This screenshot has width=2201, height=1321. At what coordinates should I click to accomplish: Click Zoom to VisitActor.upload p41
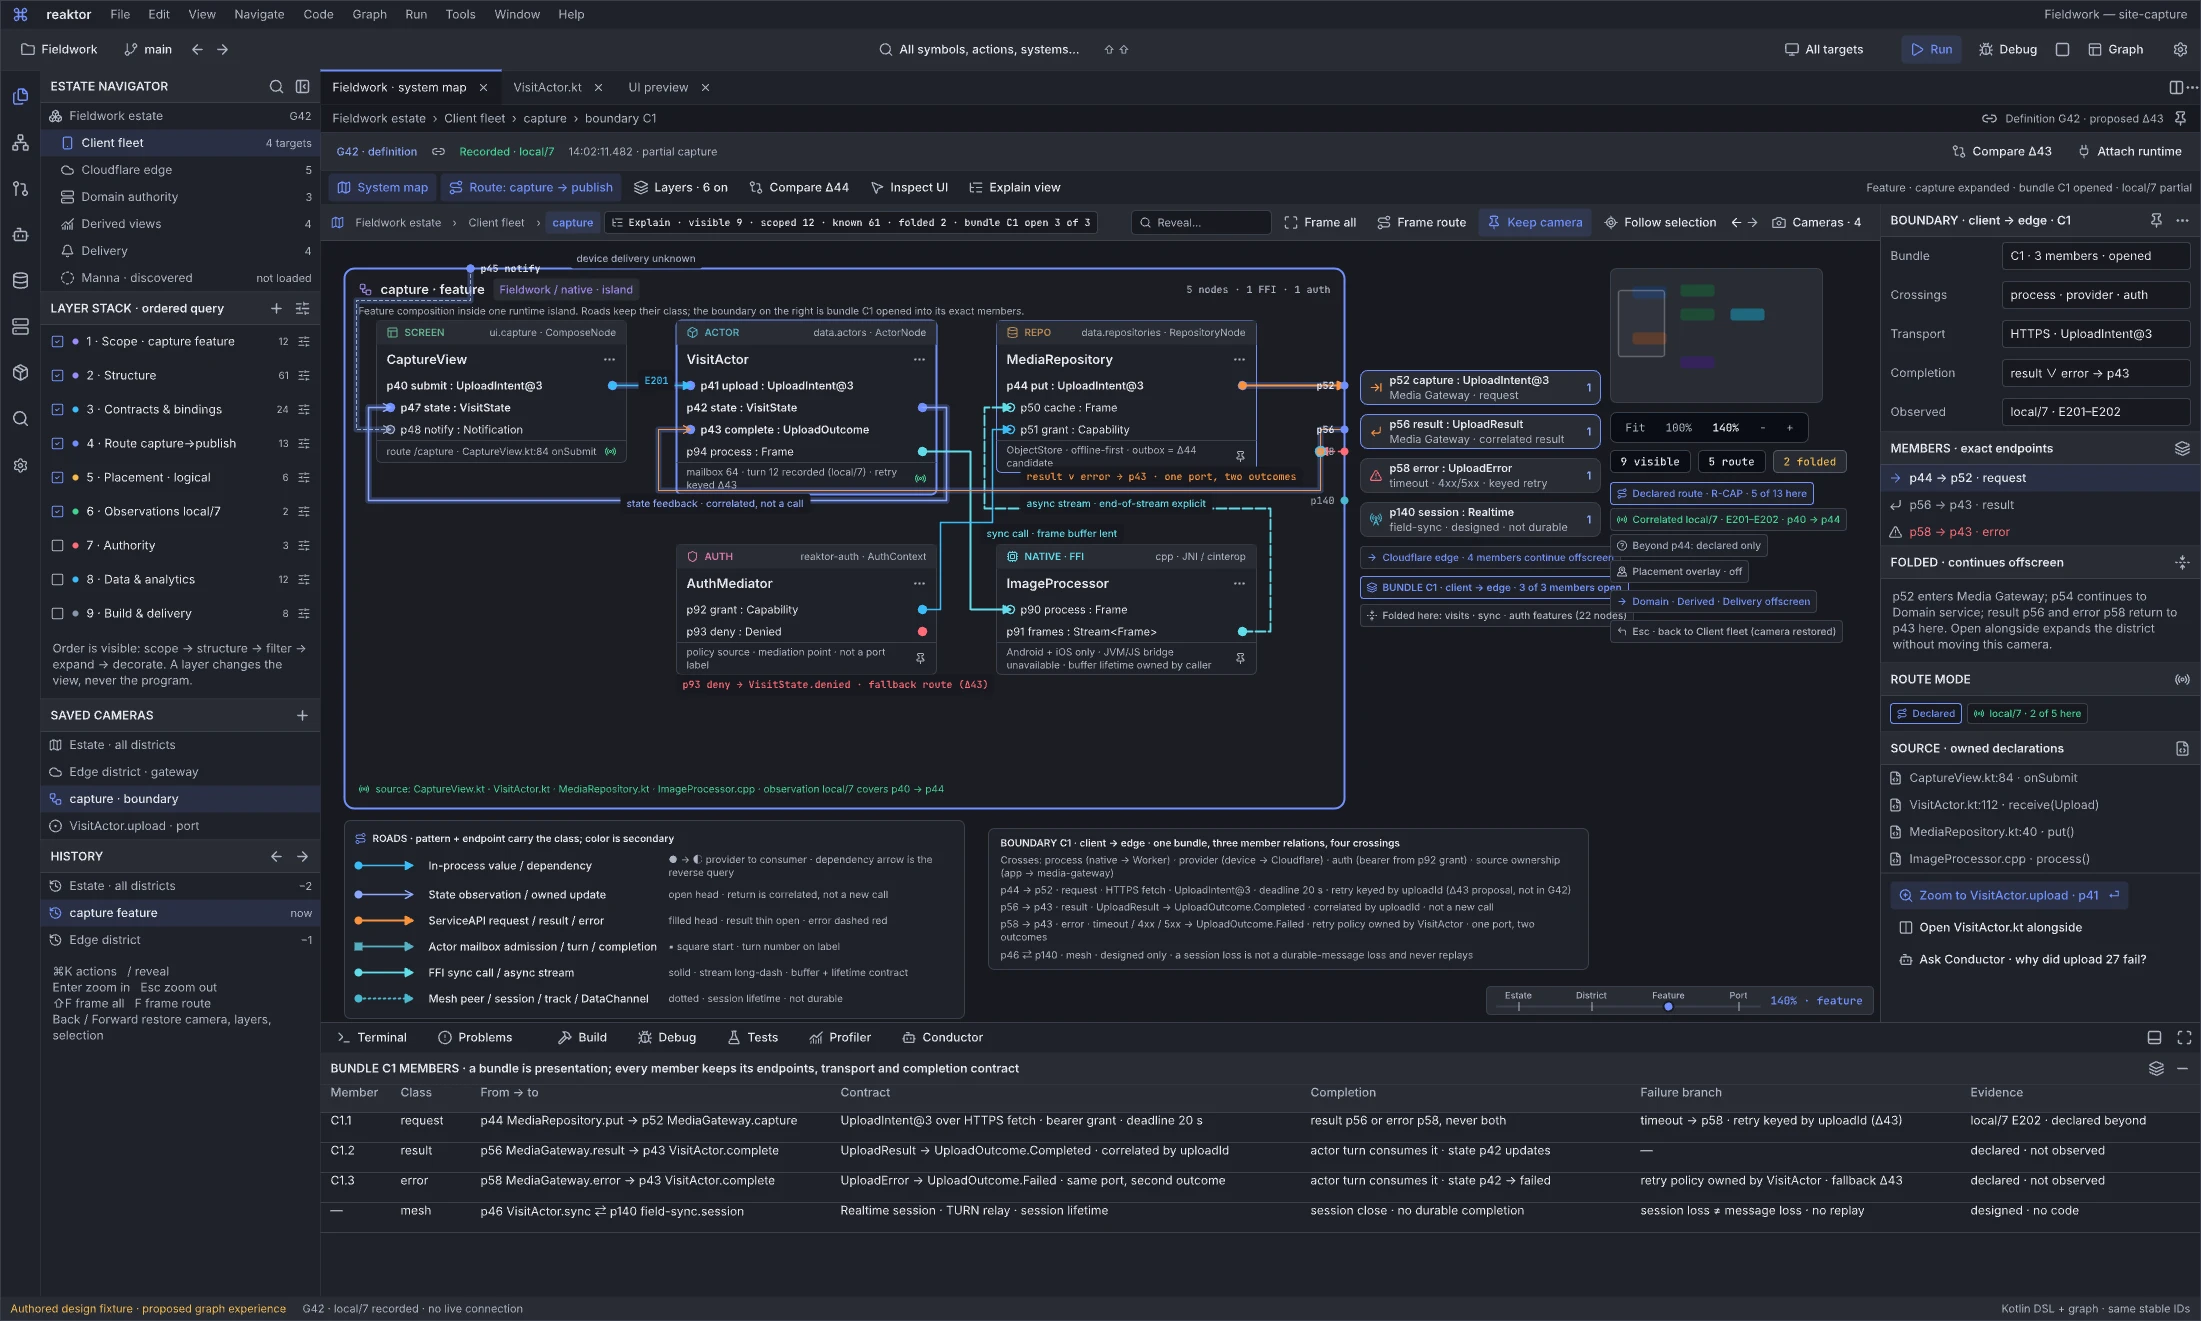tap(2009, 895)
